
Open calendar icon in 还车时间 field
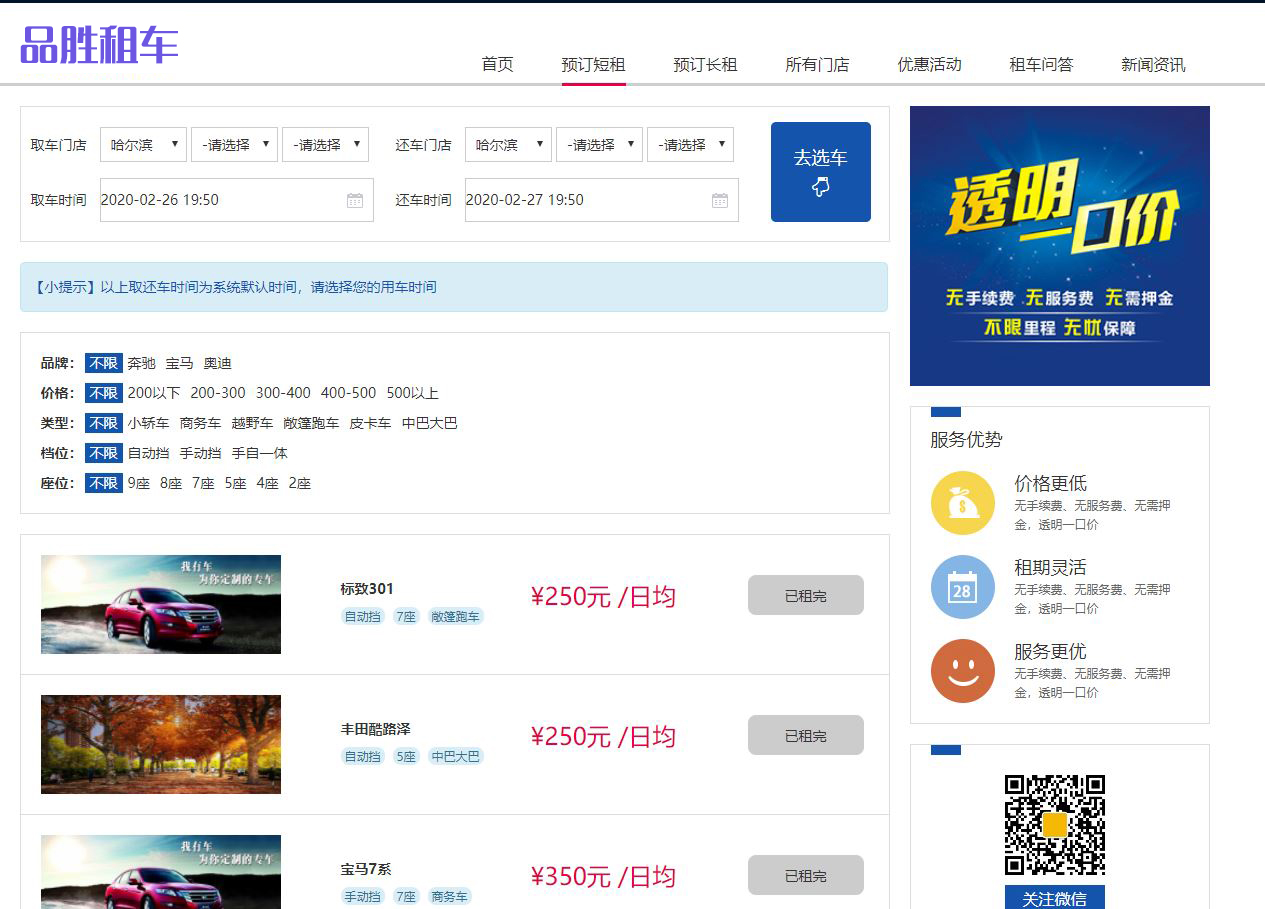[720, 200]
